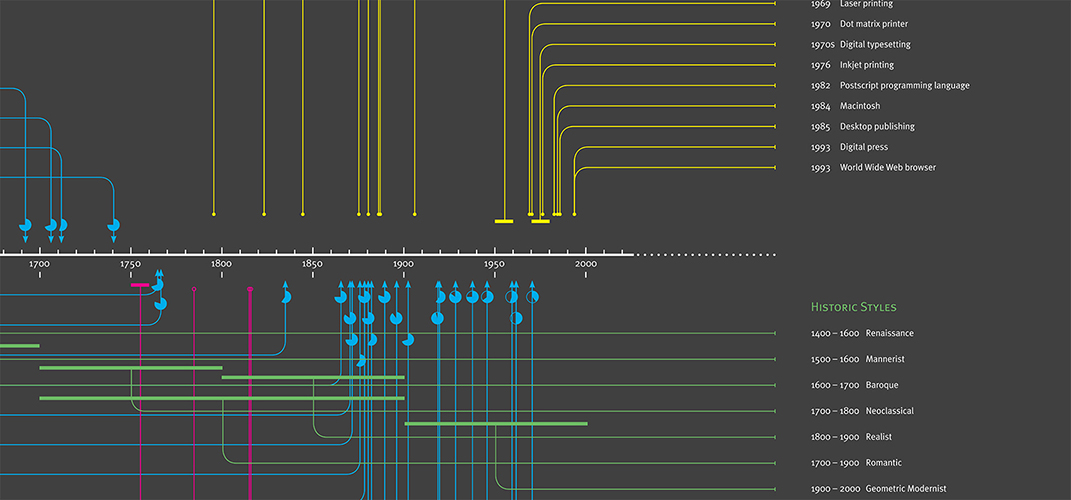
Task: Click the 2000 year tick label
Action: point(586,264)
